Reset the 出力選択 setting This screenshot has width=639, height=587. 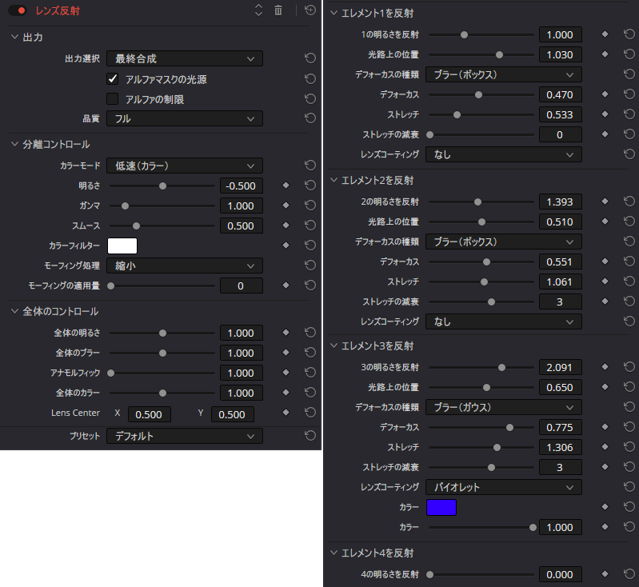tap(310, 58)
